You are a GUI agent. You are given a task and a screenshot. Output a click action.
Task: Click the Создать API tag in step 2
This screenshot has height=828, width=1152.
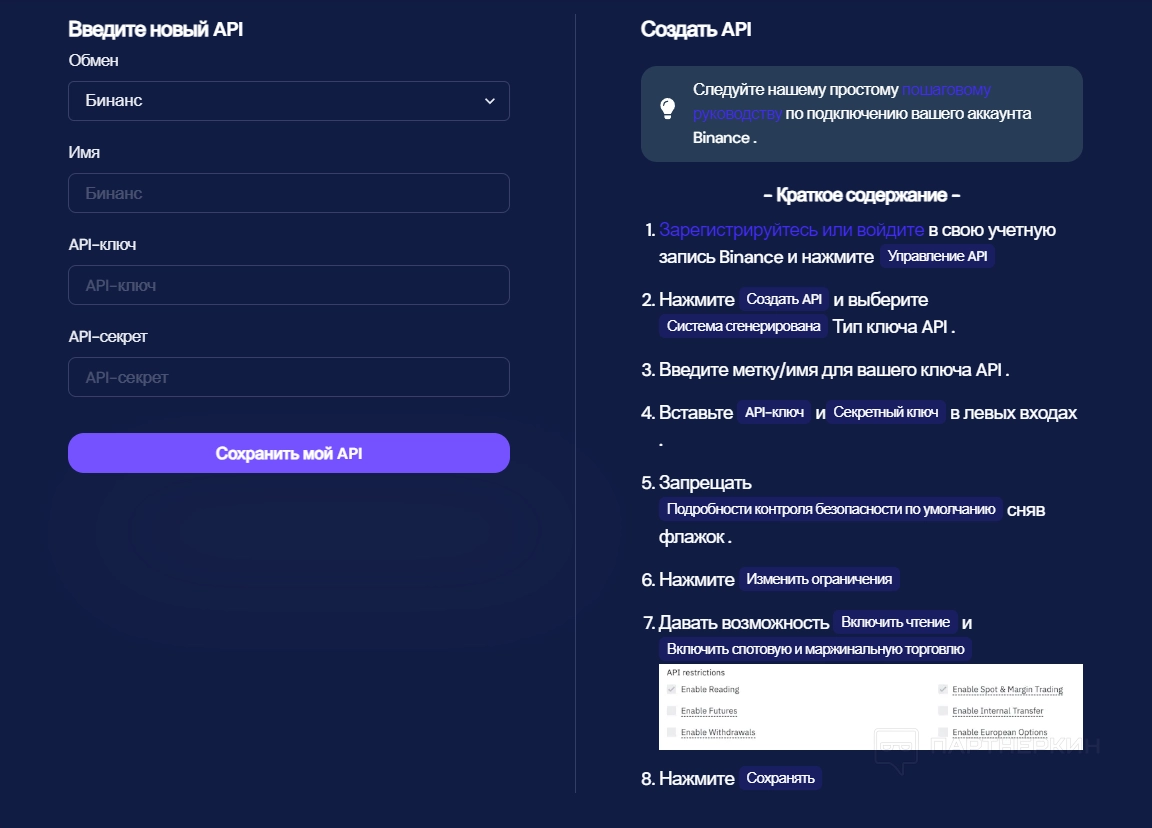pyautogui.click(x=784, y=299)
